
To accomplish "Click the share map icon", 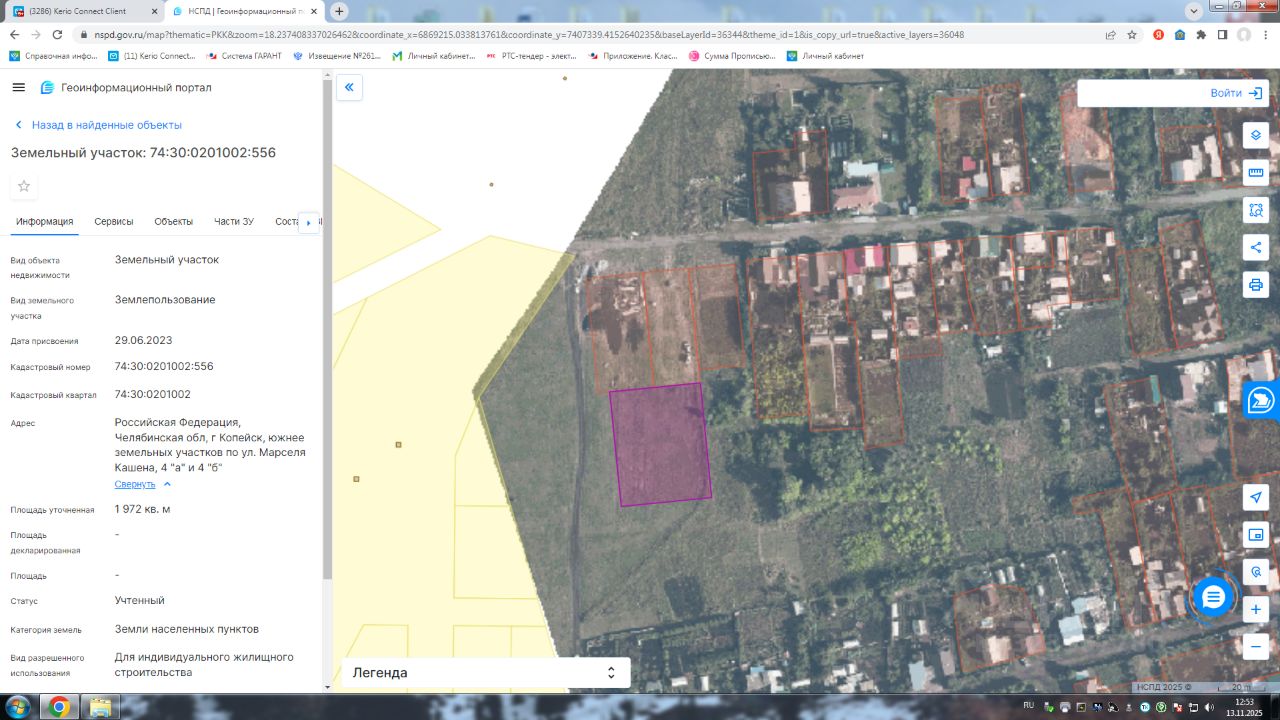I will 1256,247.
